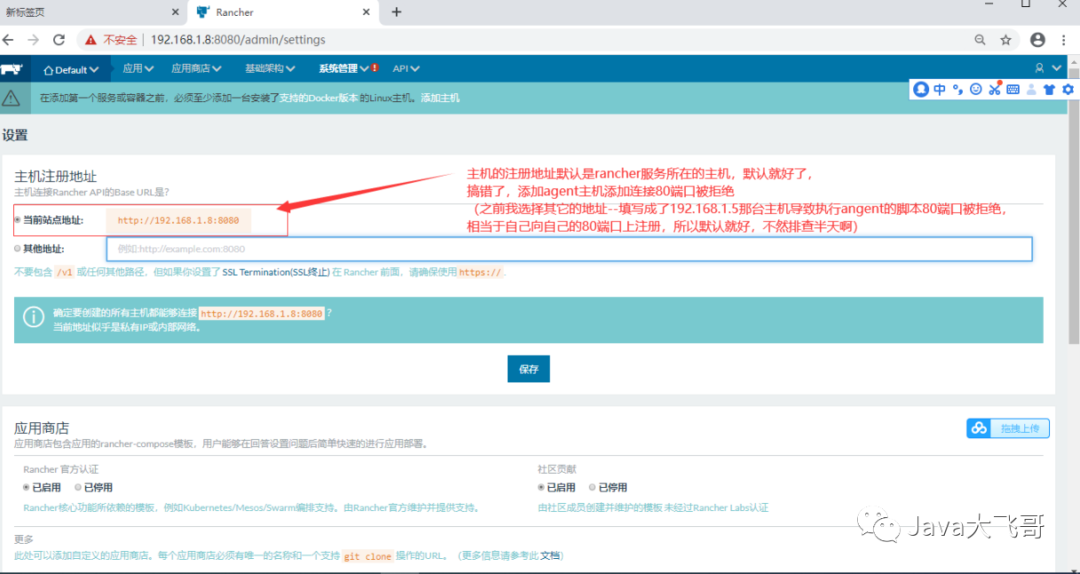
Task: Click the scrollbar up arrow
Action: tap(1074, 61)
